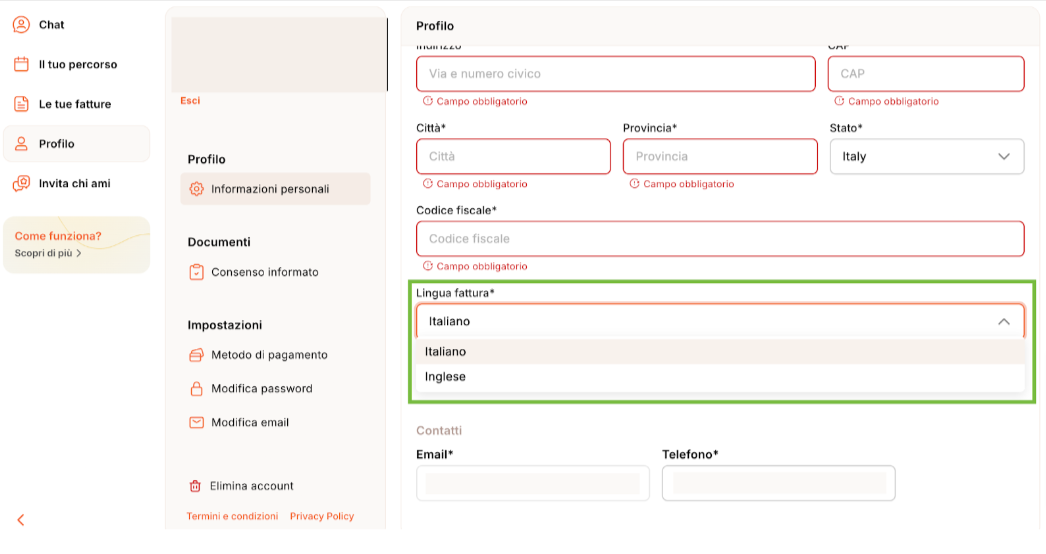Image resolution: width=1046 pixels, height=554 pixels.
Task: Click the Consenso informato clipboard icon
Action: (196, 272)
